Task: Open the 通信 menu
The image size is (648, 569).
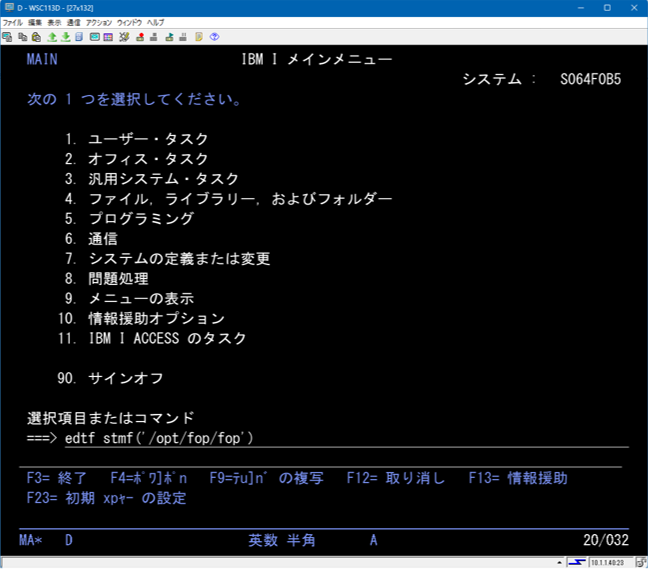Action: click(x=74, y=22)
